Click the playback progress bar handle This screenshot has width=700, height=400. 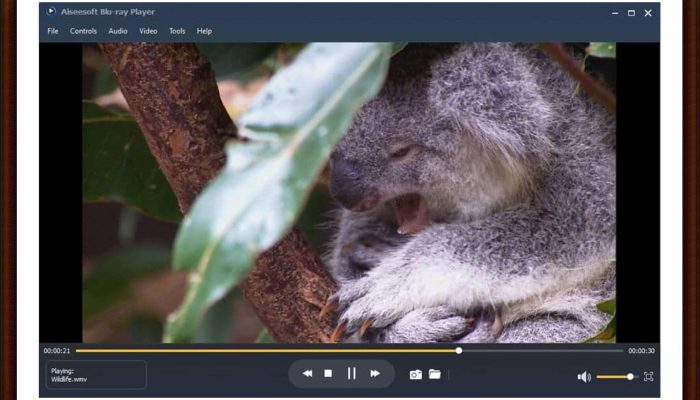coord(459,351)
